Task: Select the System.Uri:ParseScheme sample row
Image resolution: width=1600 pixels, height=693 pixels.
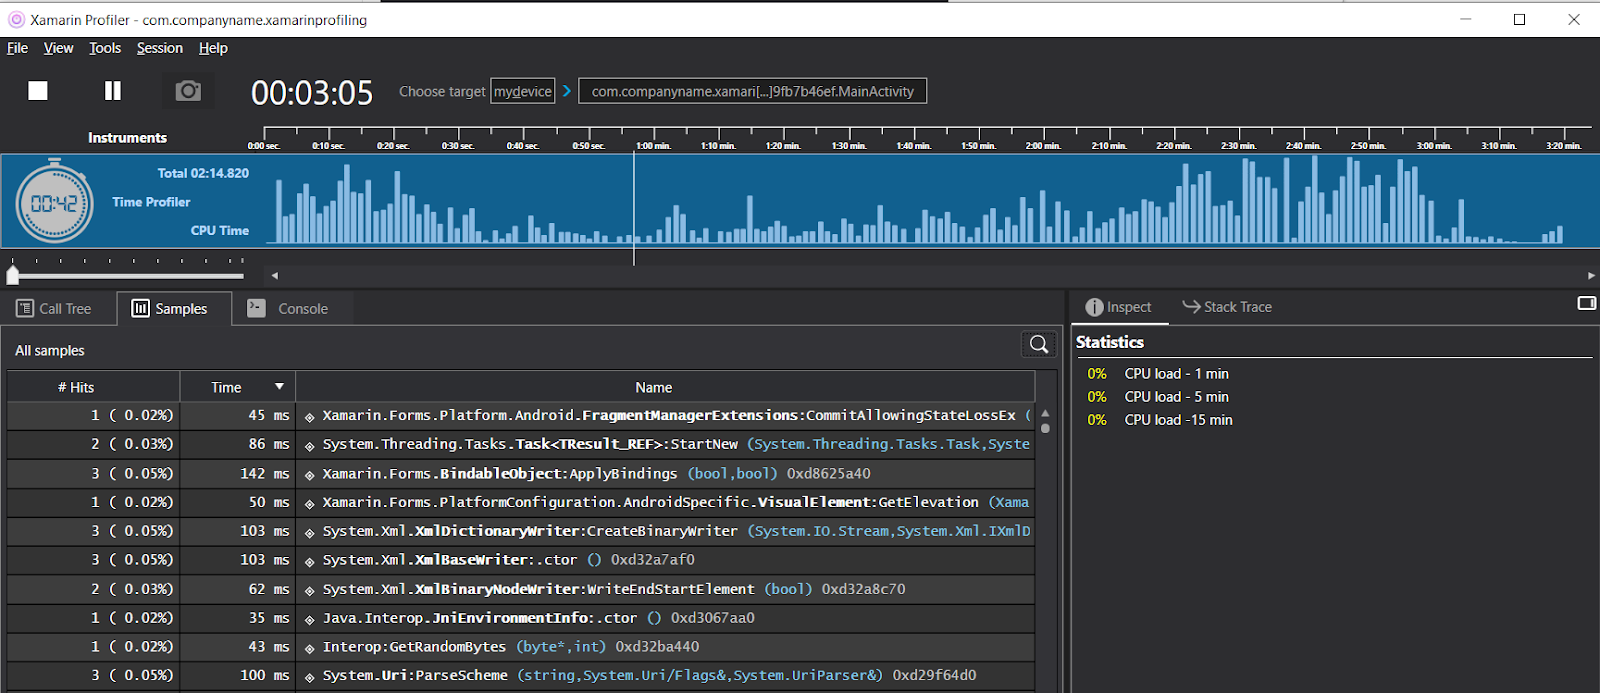Action: click(520, 676)
